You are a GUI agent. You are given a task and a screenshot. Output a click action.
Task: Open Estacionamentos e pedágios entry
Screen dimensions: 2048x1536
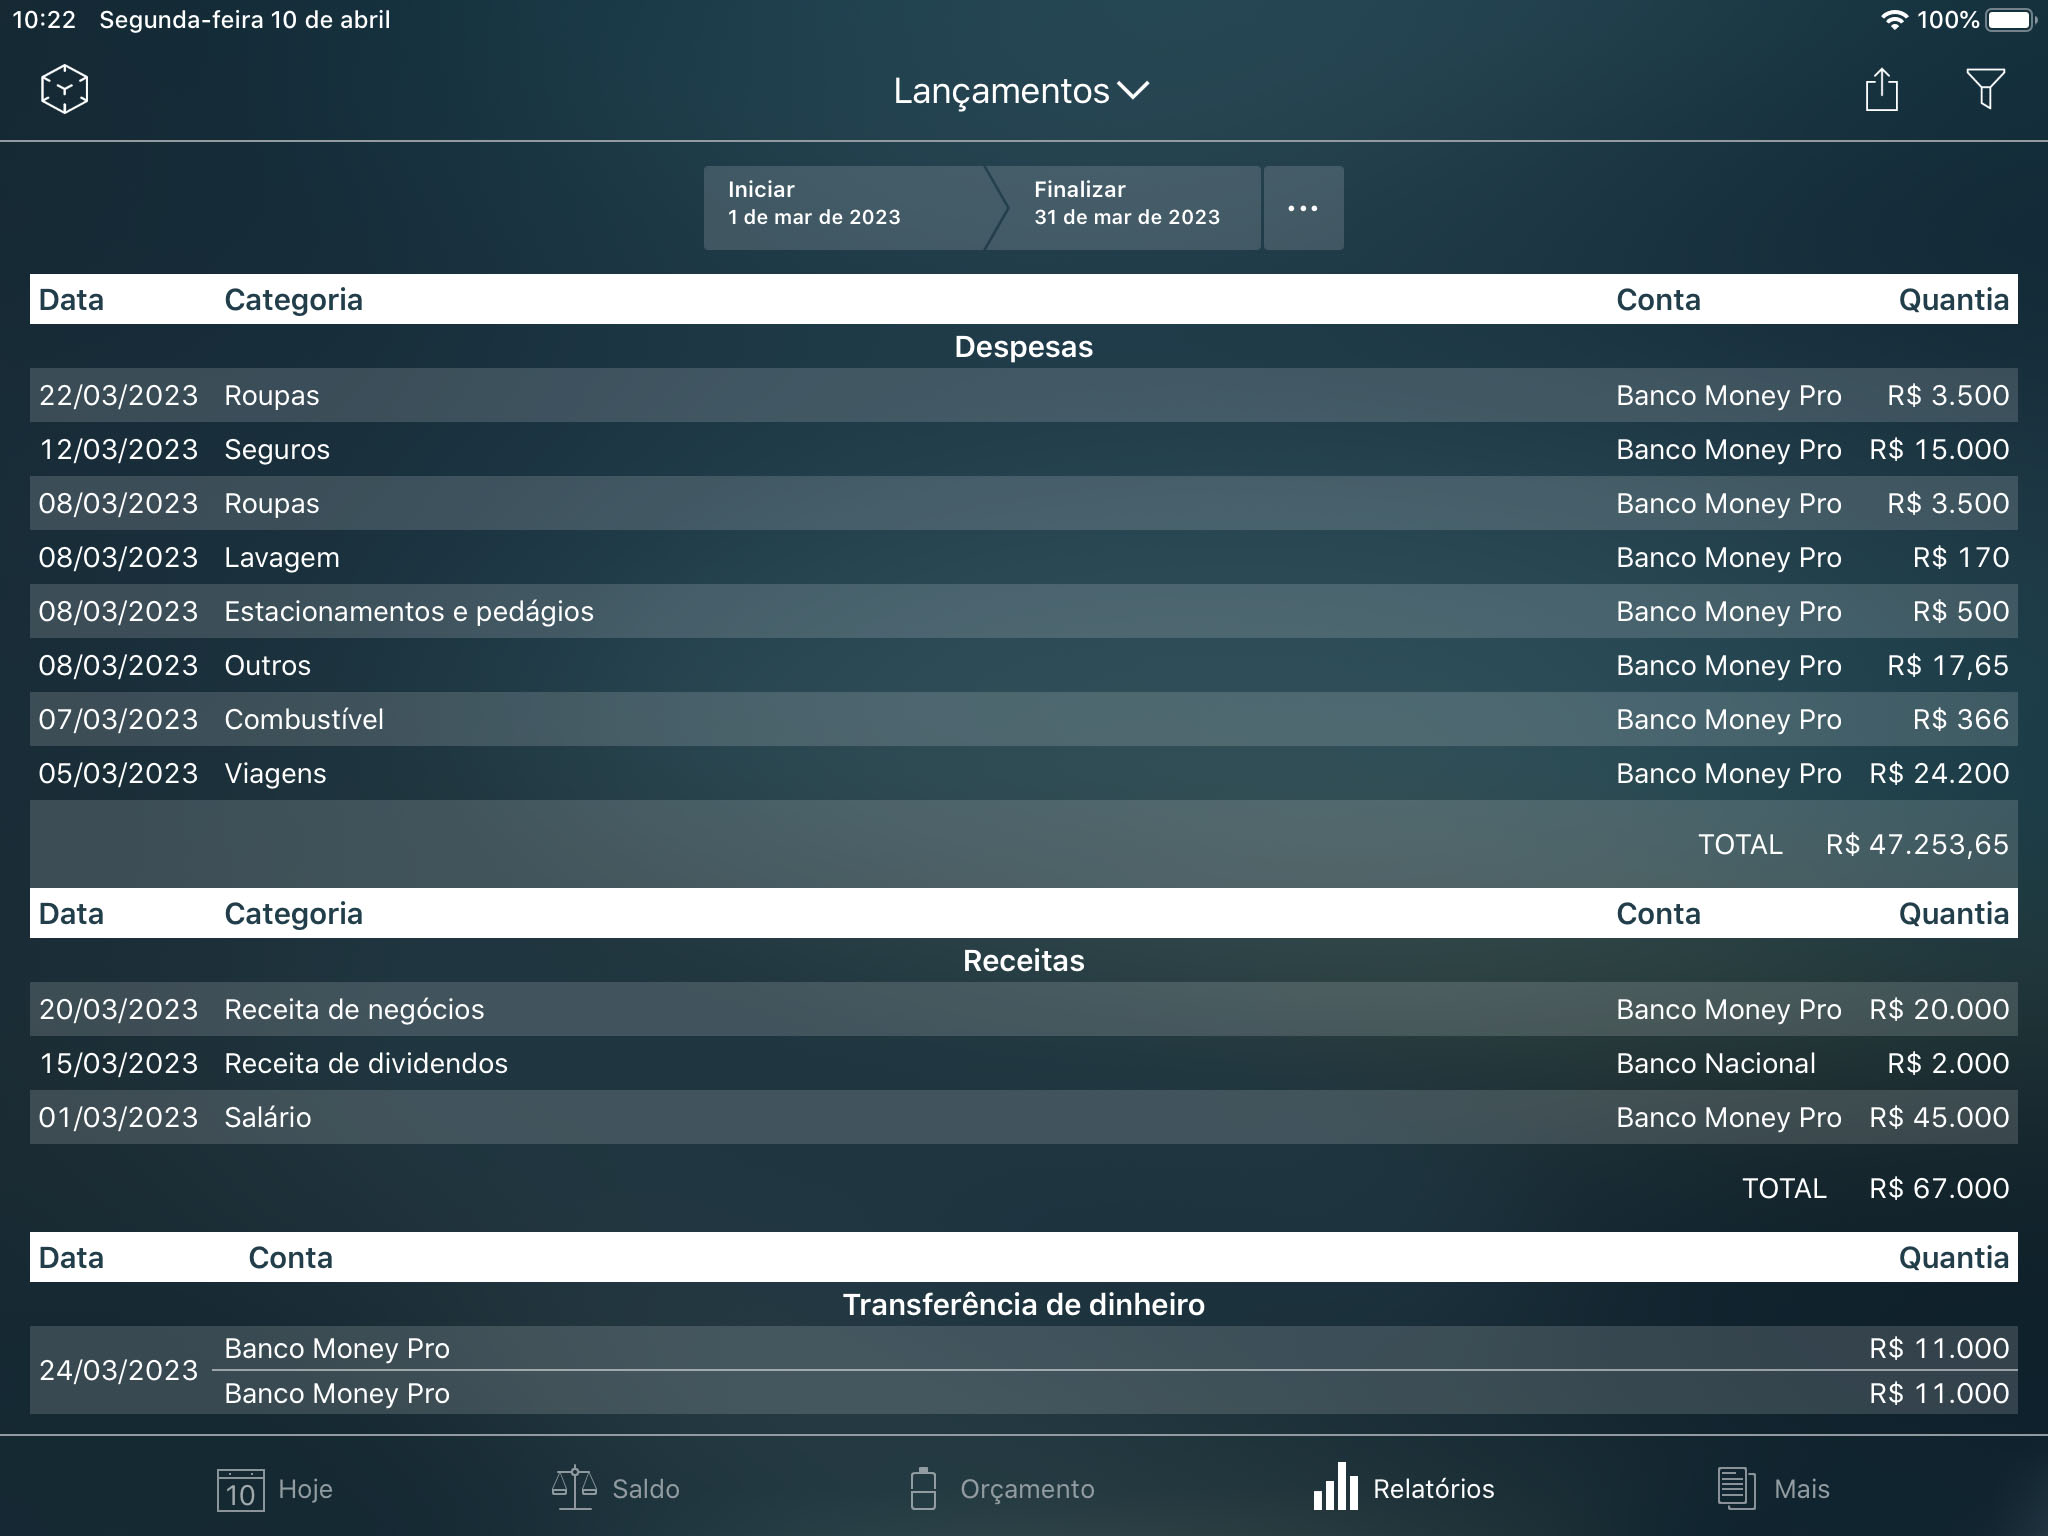coord(1024,611)
